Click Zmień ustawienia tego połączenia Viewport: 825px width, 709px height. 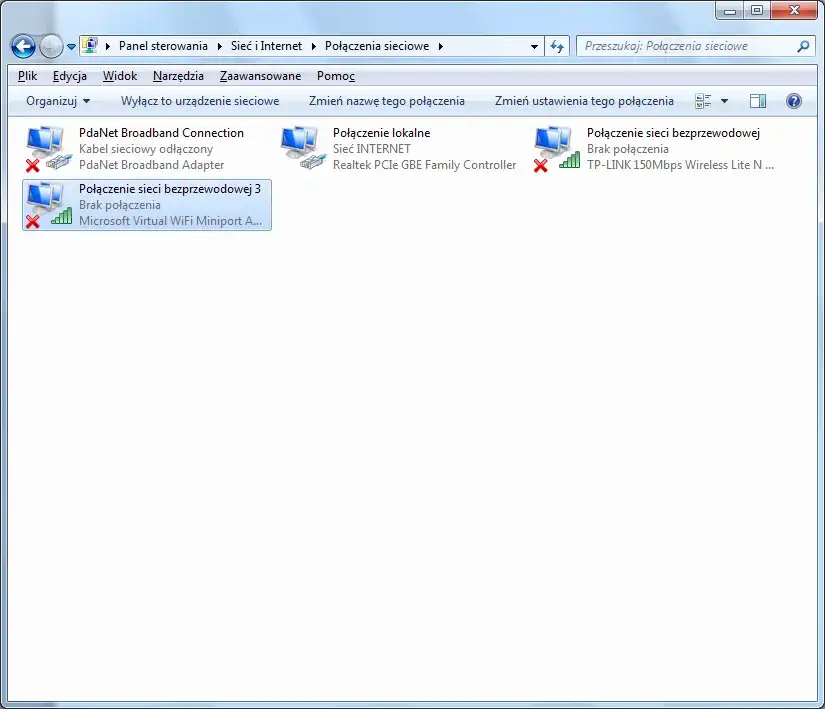pyautogui.click(x=578, y=100)
